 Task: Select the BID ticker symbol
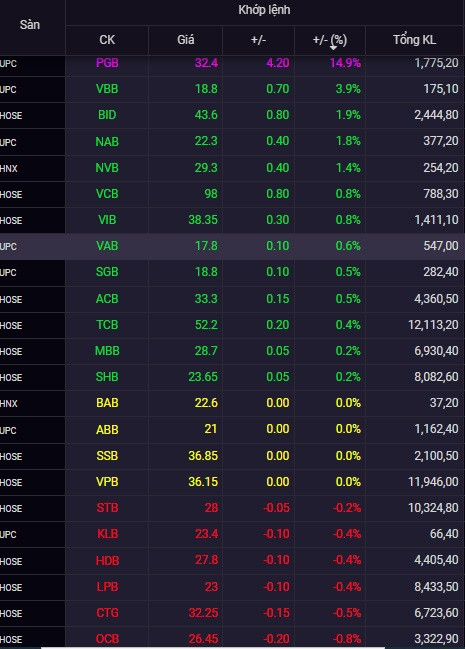(x=107, y=115)
